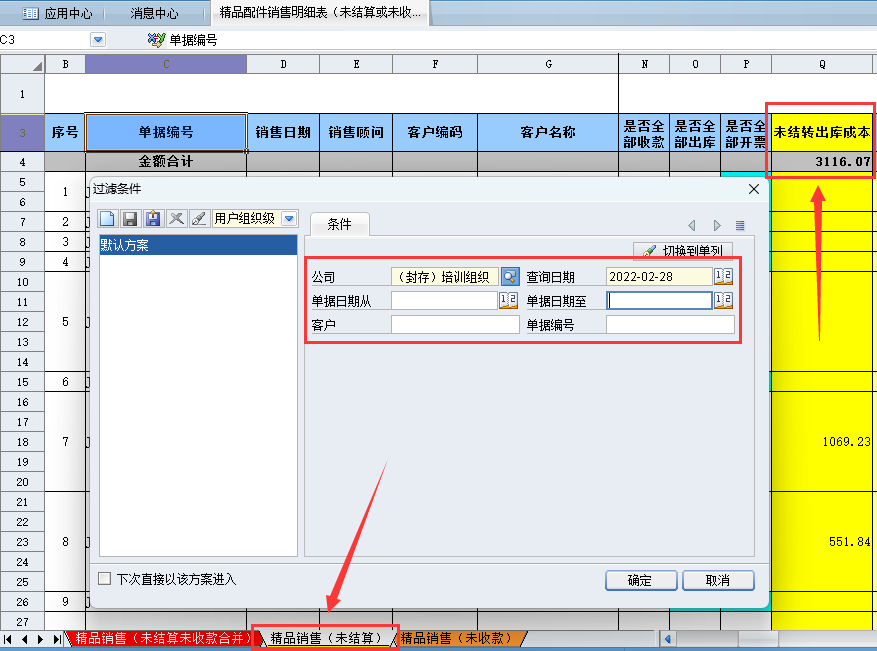
Task: Open the 查询日期 calendar picker
Action: click(x=724, y=277)
